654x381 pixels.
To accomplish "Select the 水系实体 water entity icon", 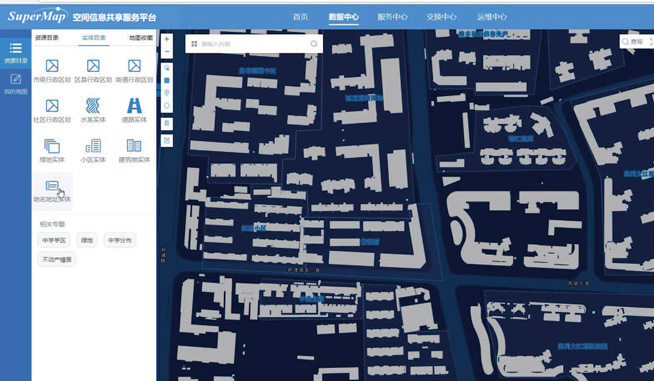I will [x=93, y=110].
